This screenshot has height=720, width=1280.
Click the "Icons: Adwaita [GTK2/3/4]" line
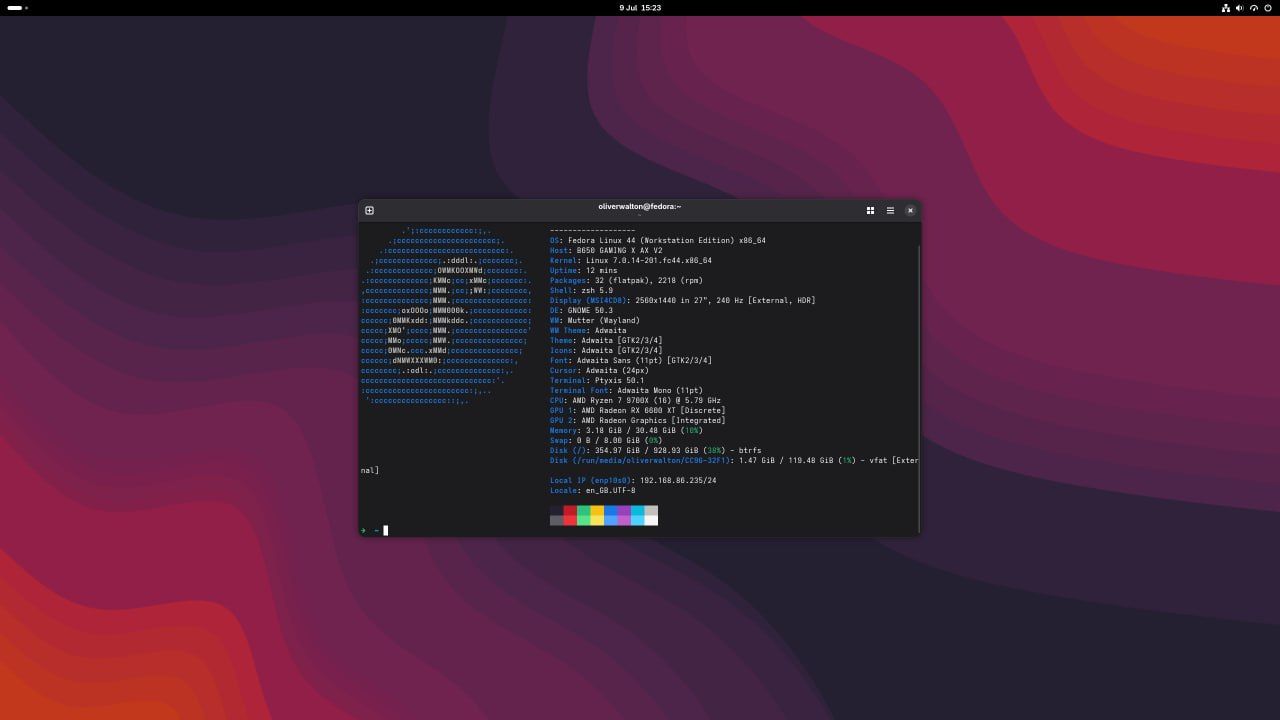(x=606, y=350)
